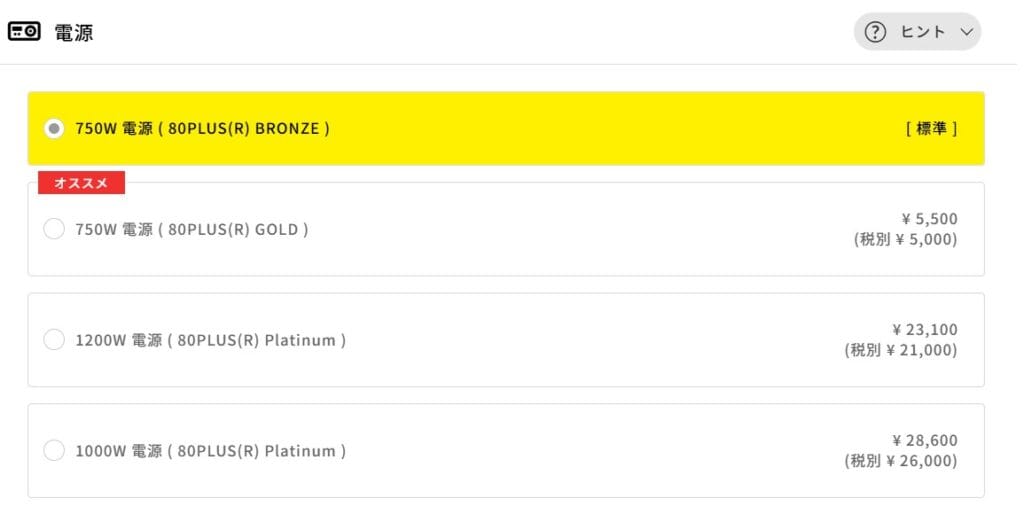Click the 750W 電源 GOLD option text
Screen dimensions: 1024x522
coord(191,229)
